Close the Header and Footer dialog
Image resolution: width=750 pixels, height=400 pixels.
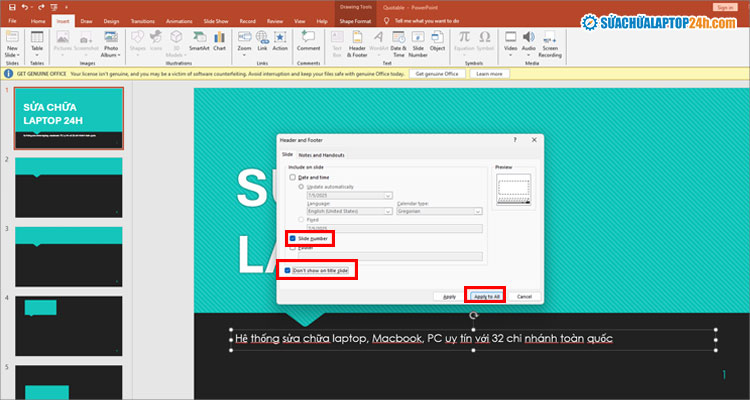(534, 140)
